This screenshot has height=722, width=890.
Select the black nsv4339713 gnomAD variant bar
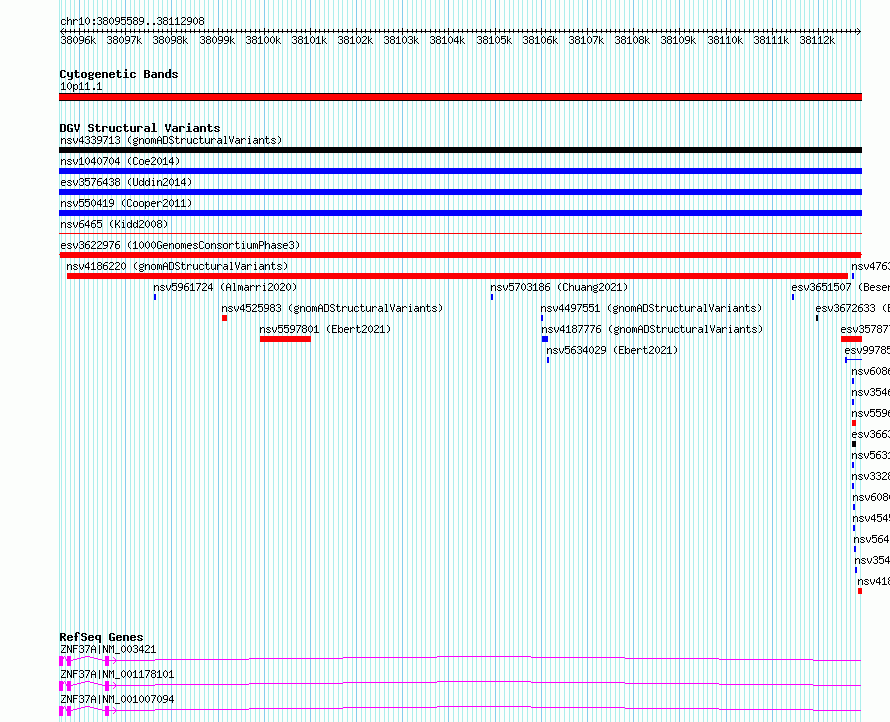click(460, 150)
